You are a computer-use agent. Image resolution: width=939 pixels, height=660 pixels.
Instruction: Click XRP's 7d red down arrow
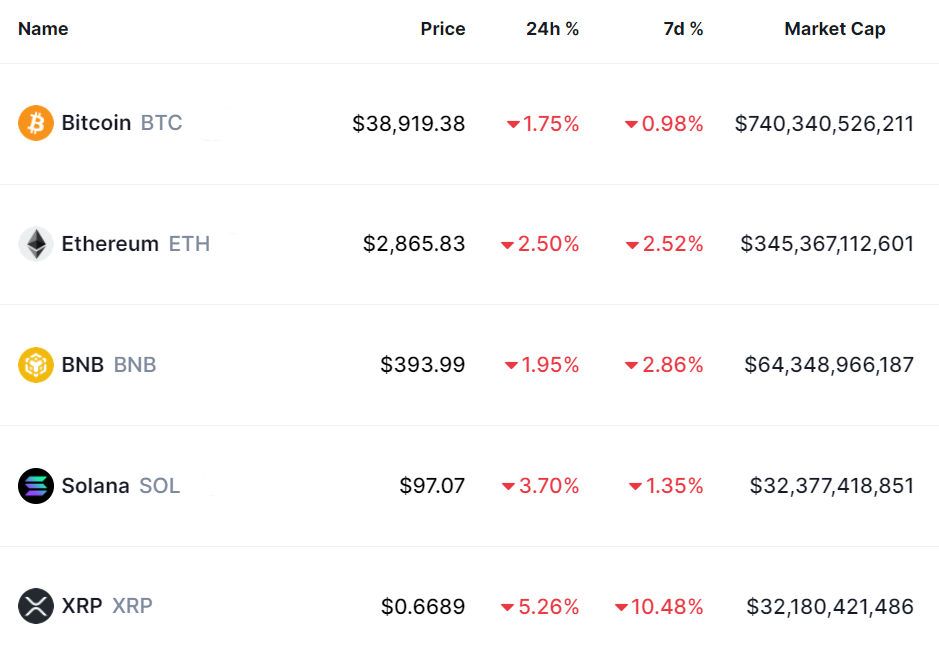[x=622, y=607]
